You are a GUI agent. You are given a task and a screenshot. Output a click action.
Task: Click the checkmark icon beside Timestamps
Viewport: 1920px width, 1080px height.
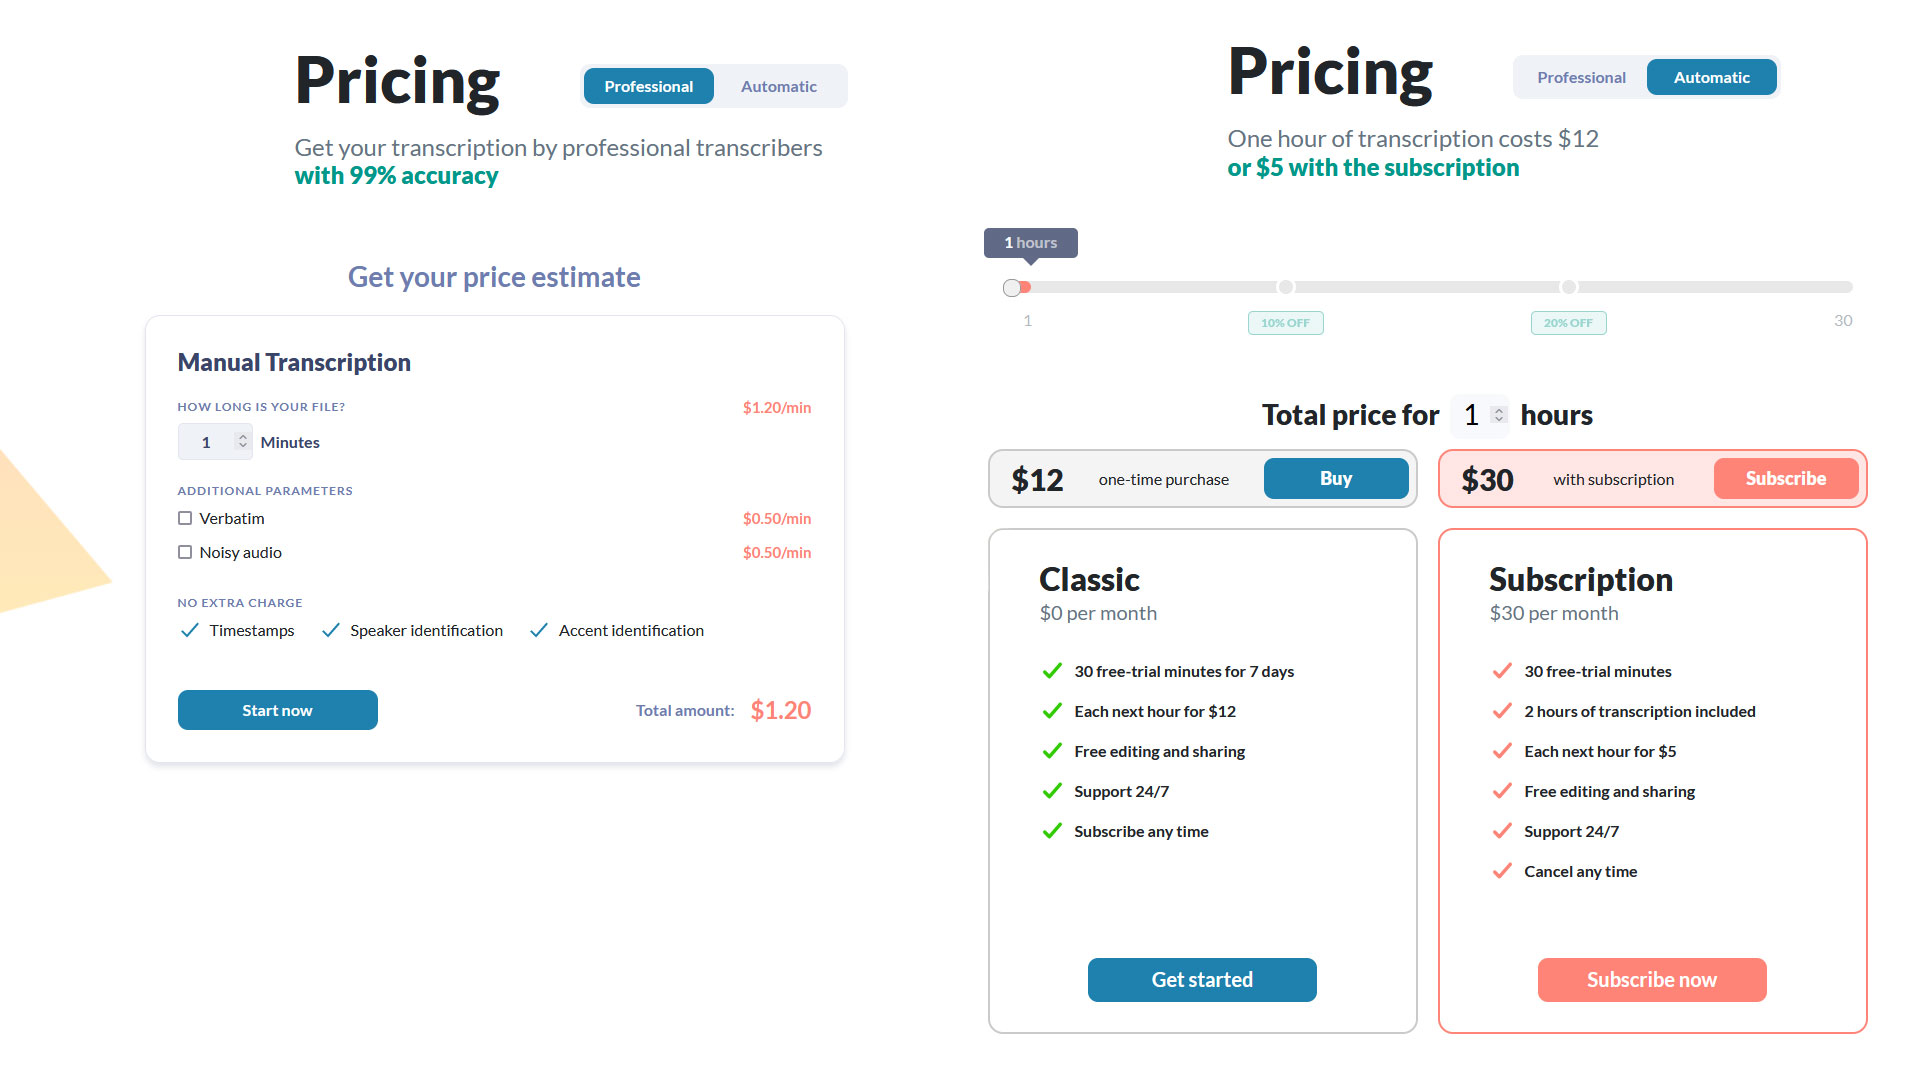[189, 630]
